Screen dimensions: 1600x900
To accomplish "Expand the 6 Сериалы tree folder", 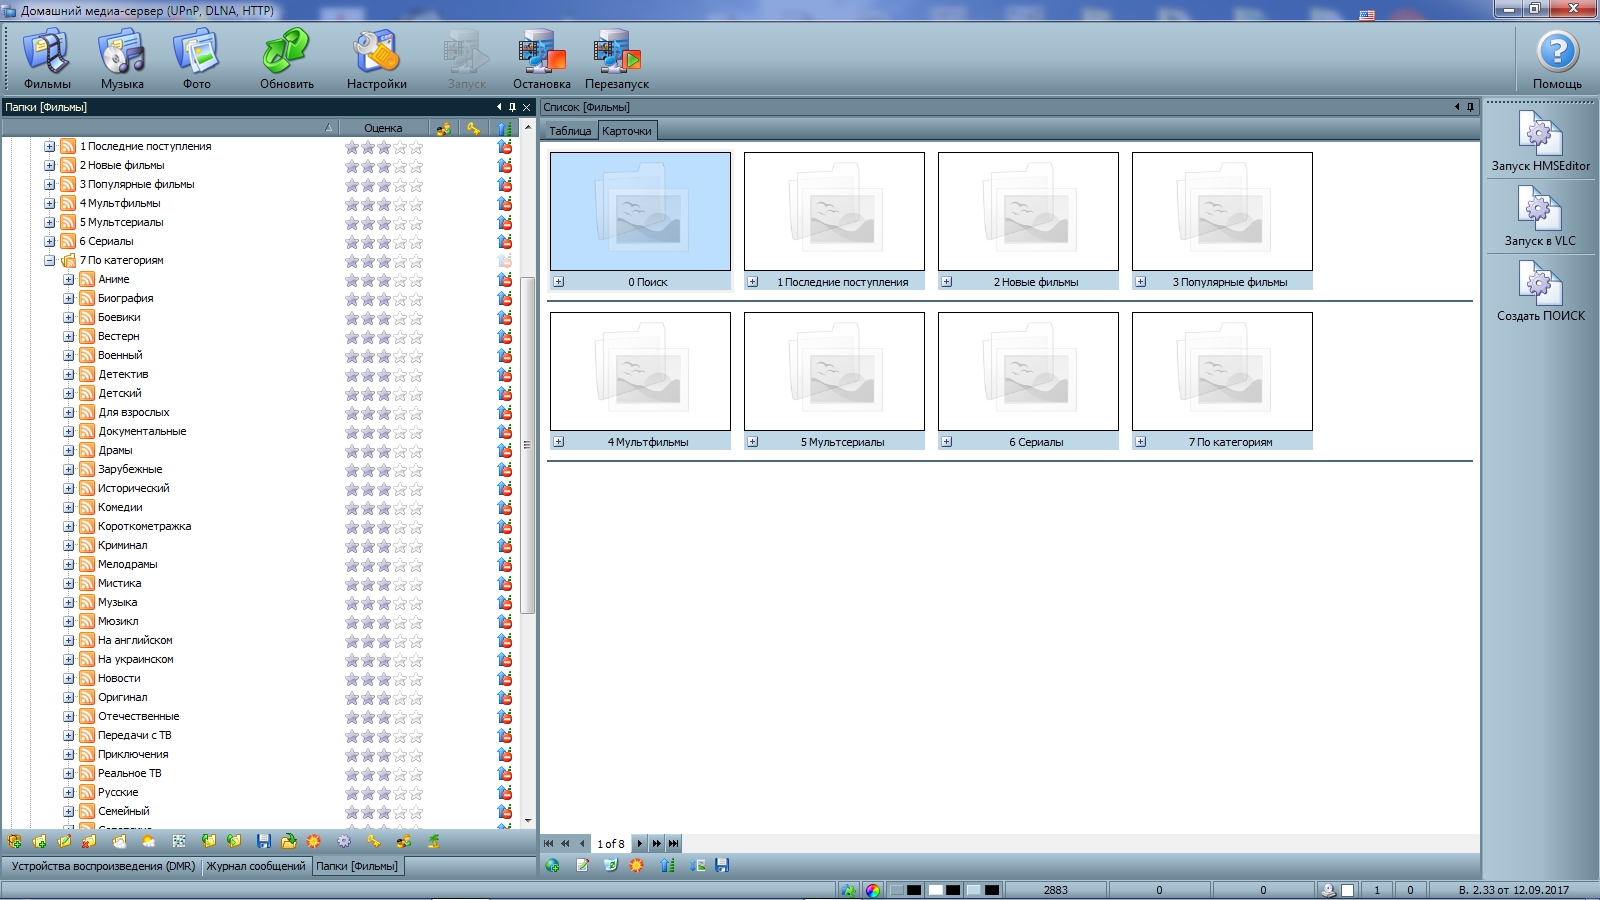I will click(x=49, y=242).
